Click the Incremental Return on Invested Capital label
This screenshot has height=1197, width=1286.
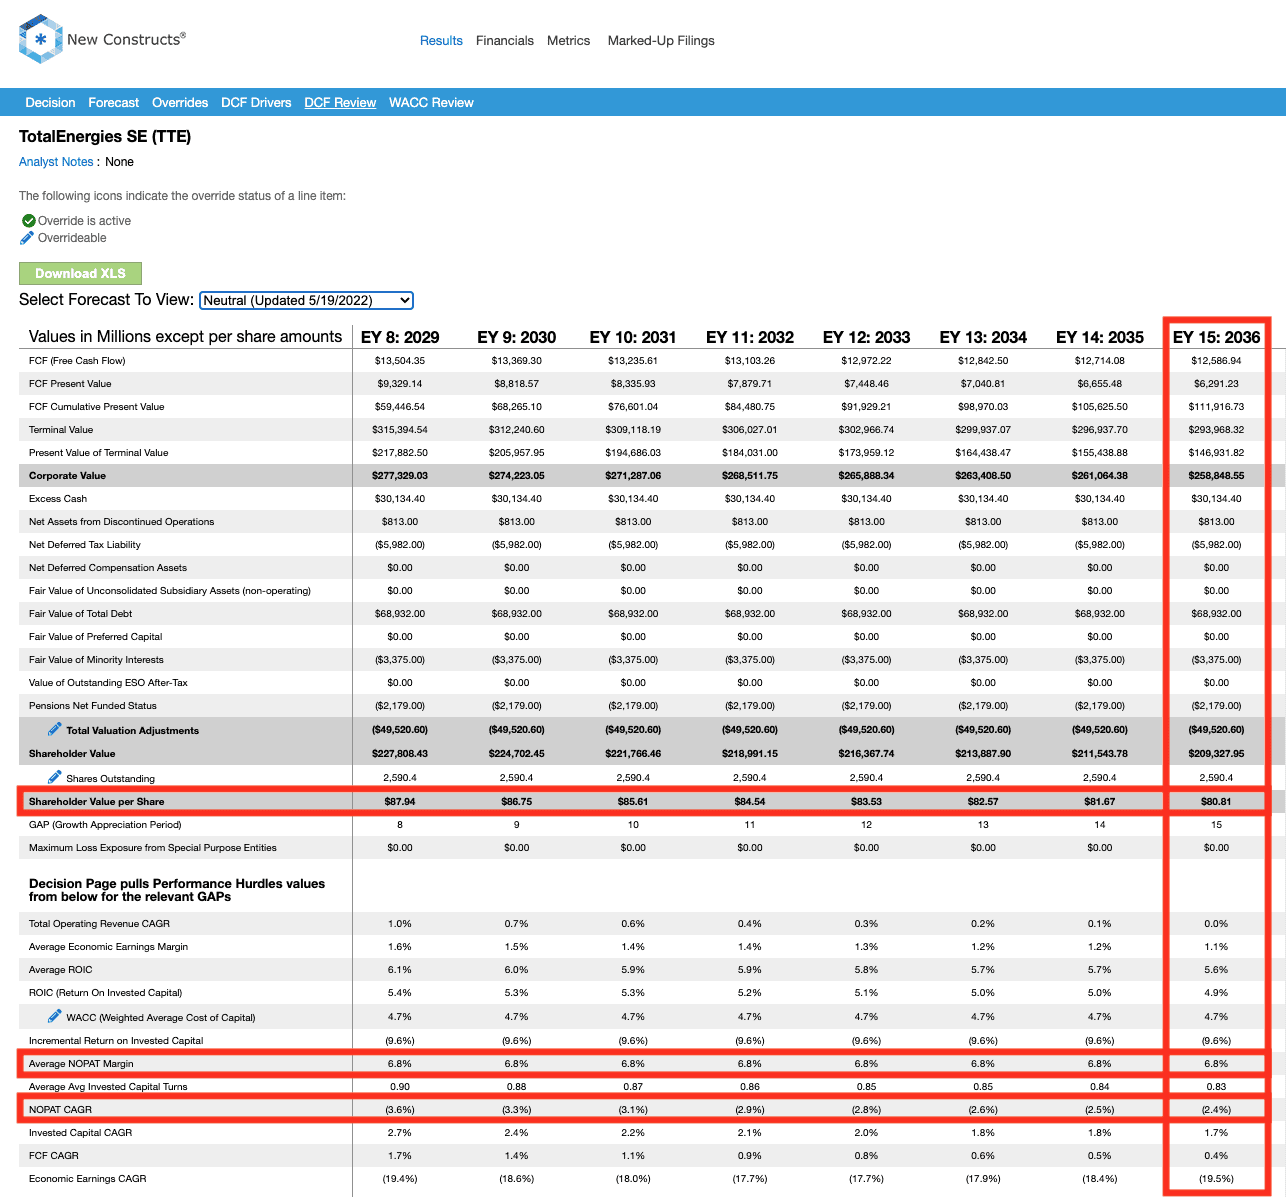116,1041
